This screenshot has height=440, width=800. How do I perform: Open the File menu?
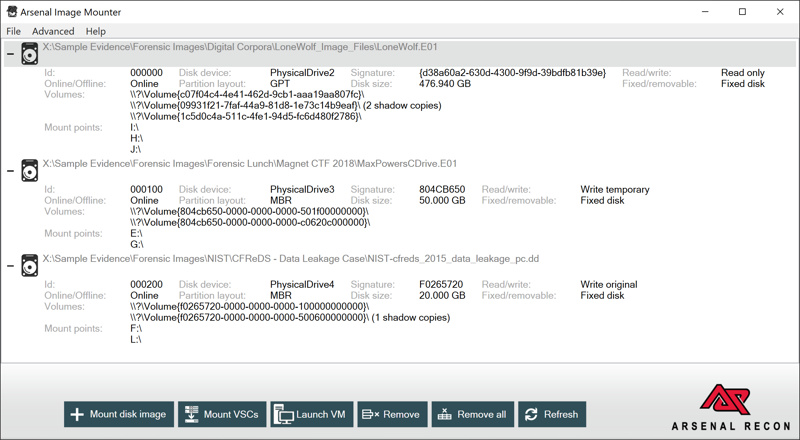13,31
